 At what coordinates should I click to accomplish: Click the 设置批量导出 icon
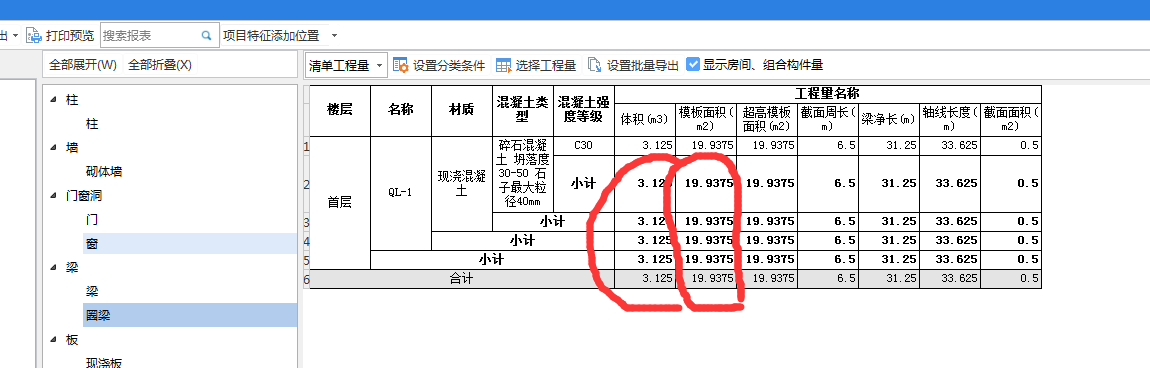coord(595,65)
